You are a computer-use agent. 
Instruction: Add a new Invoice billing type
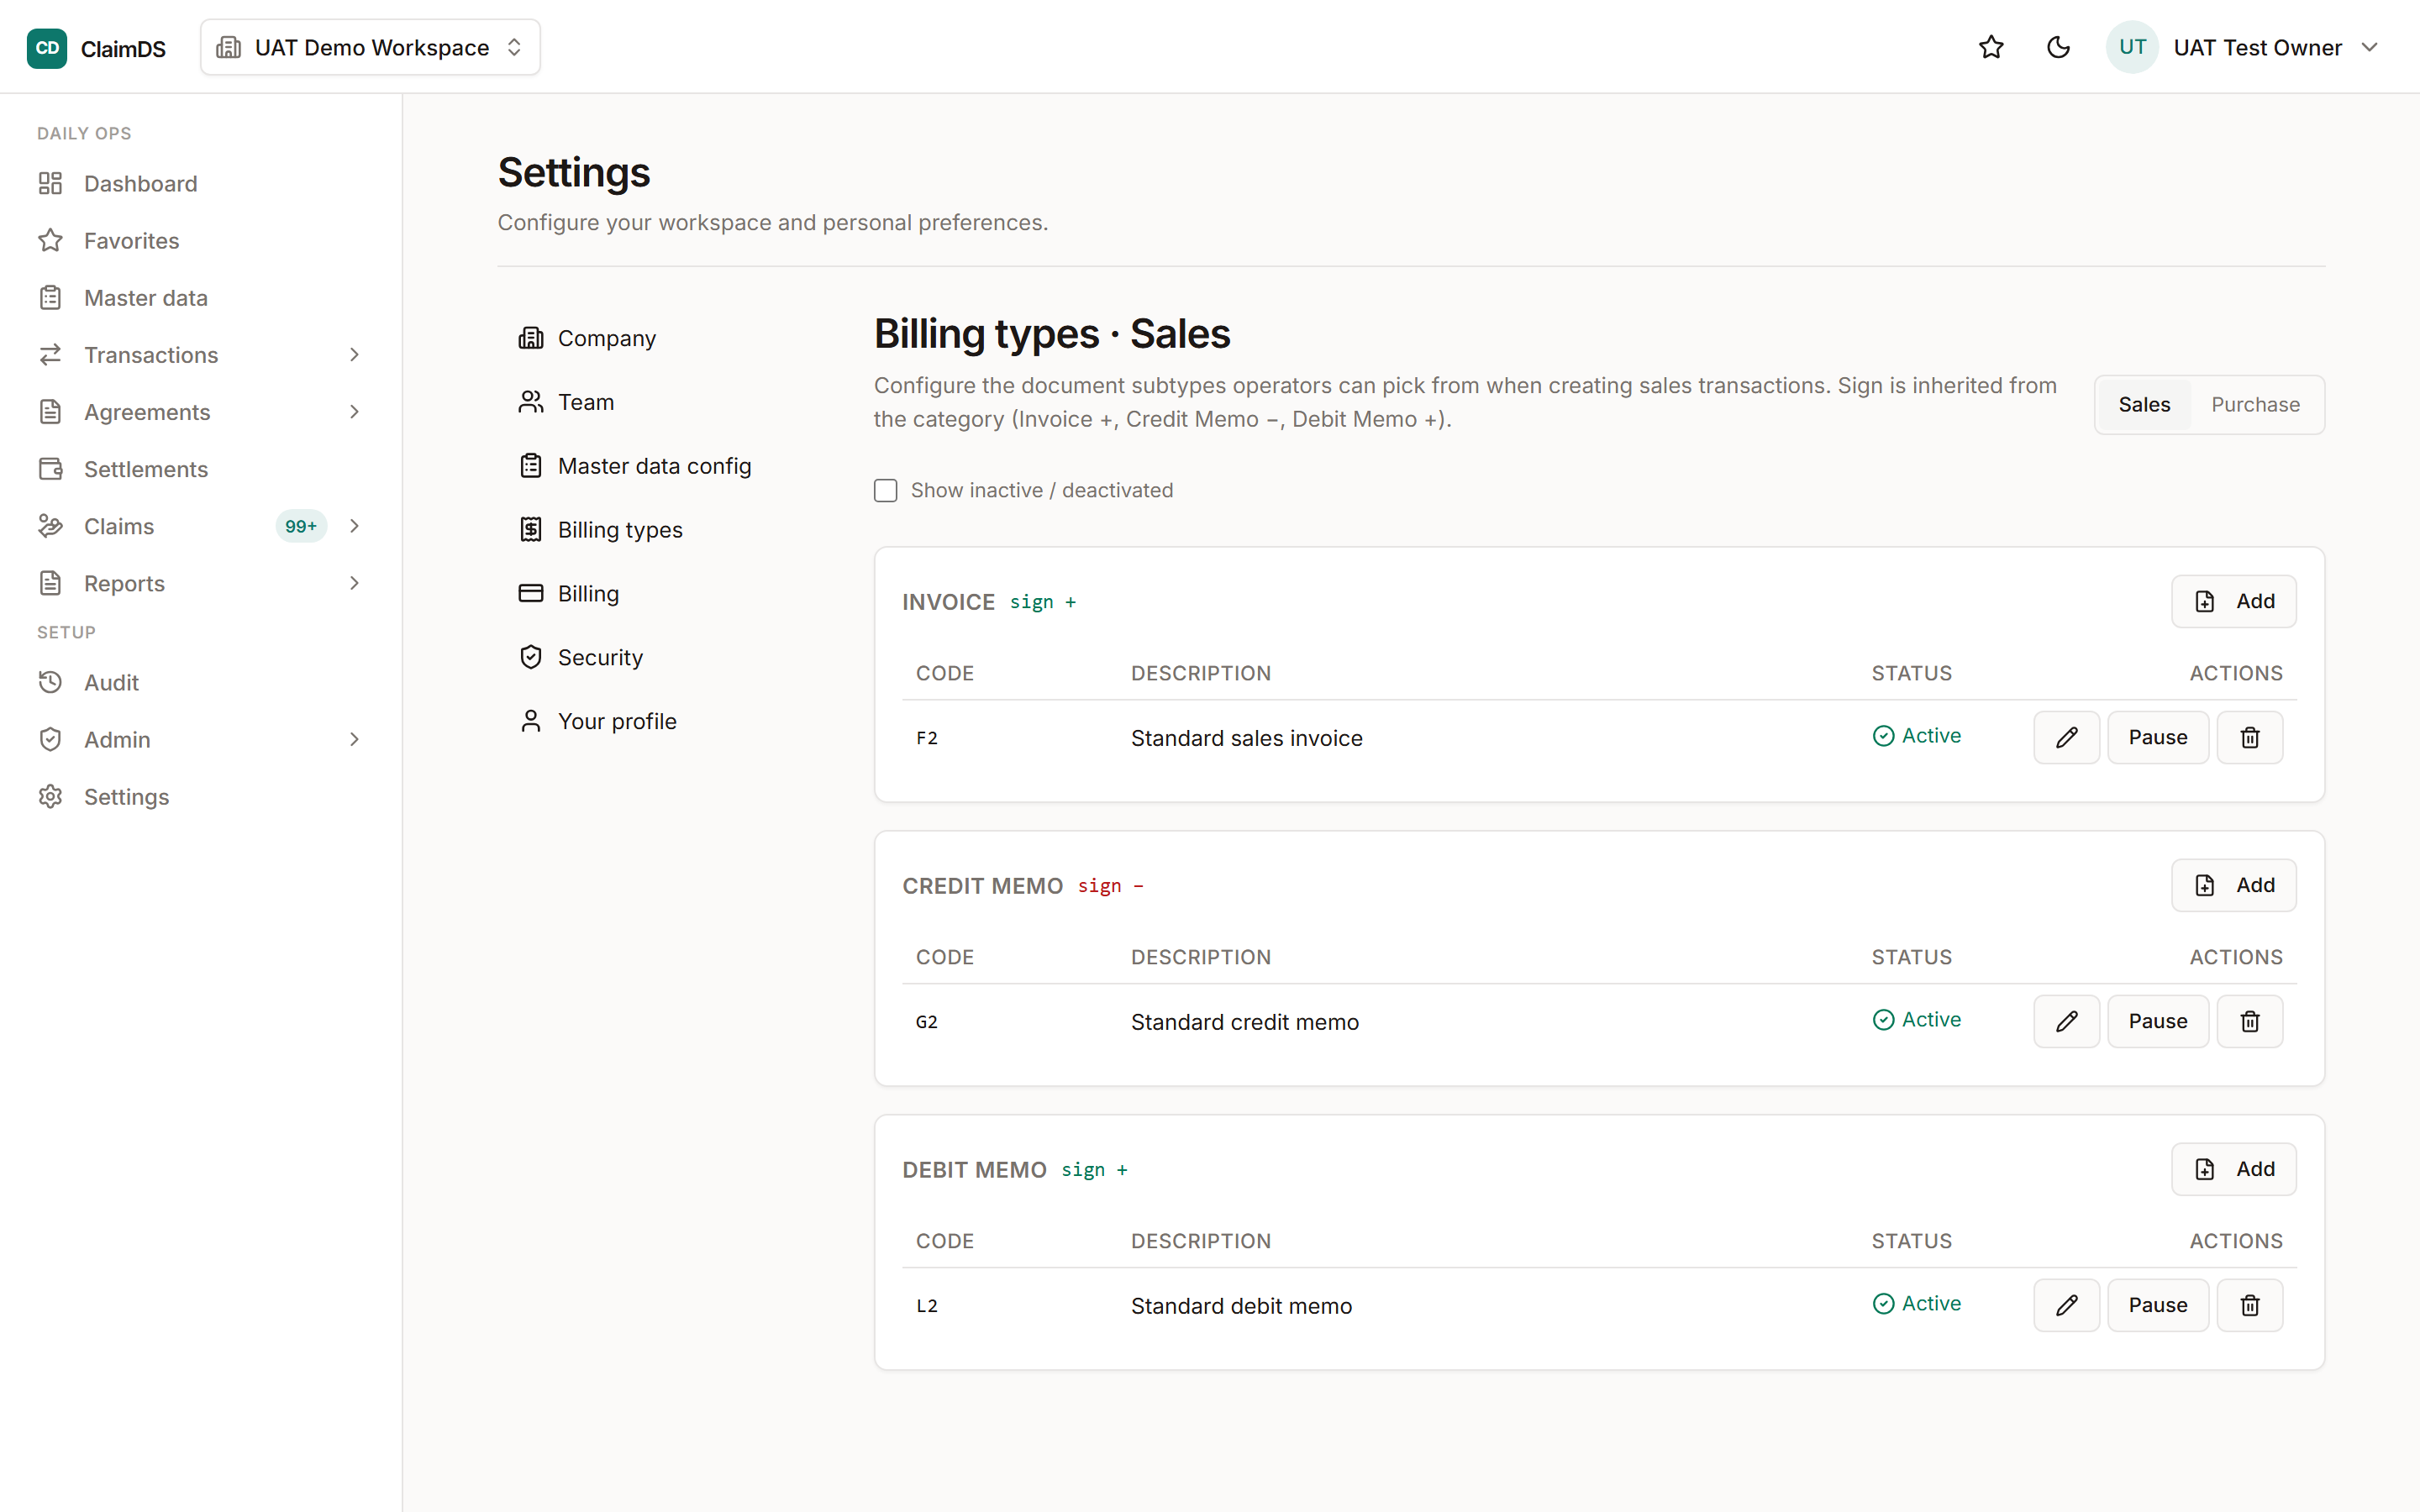pos(2233,602)
